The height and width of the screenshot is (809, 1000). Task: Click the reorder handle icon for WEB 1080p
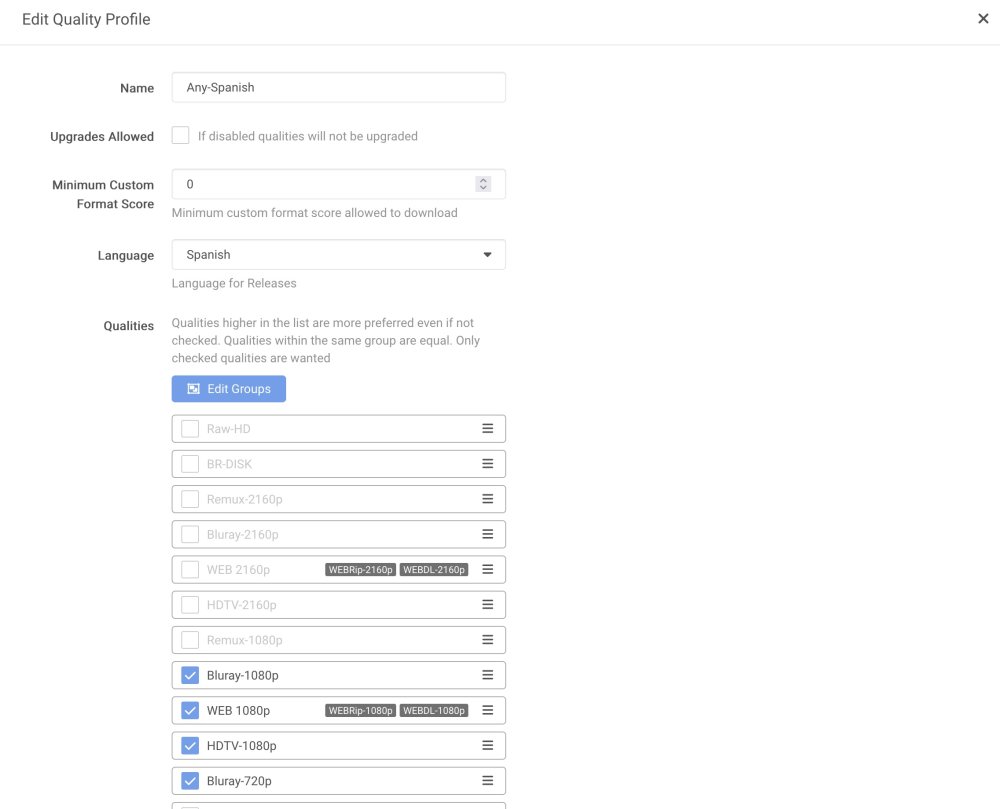(x=487, y=710)
